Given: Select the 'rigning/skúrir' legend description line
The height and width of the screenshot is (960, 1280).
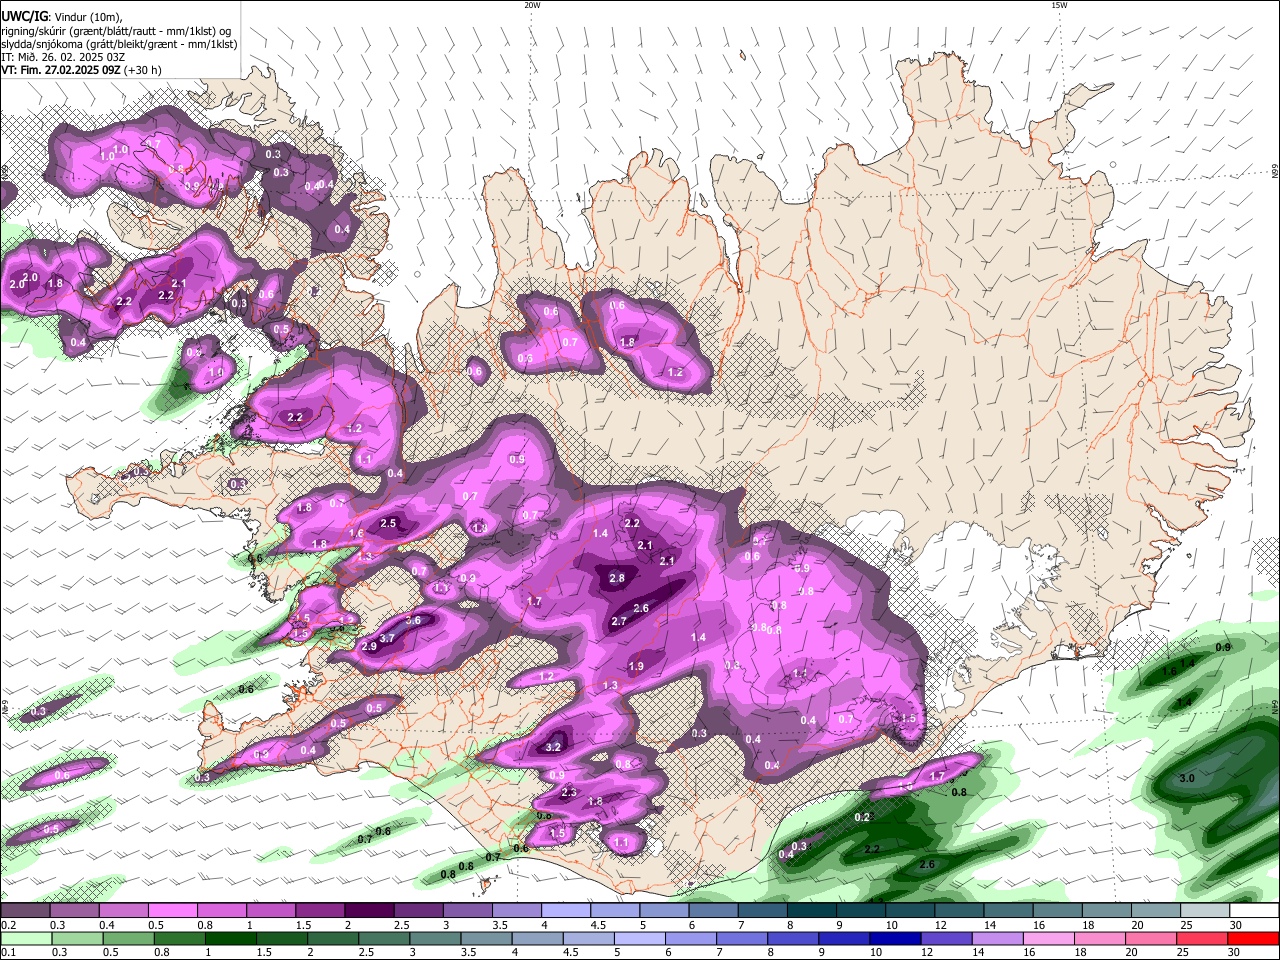Looking at the screenshot, I should coord(116,31).
